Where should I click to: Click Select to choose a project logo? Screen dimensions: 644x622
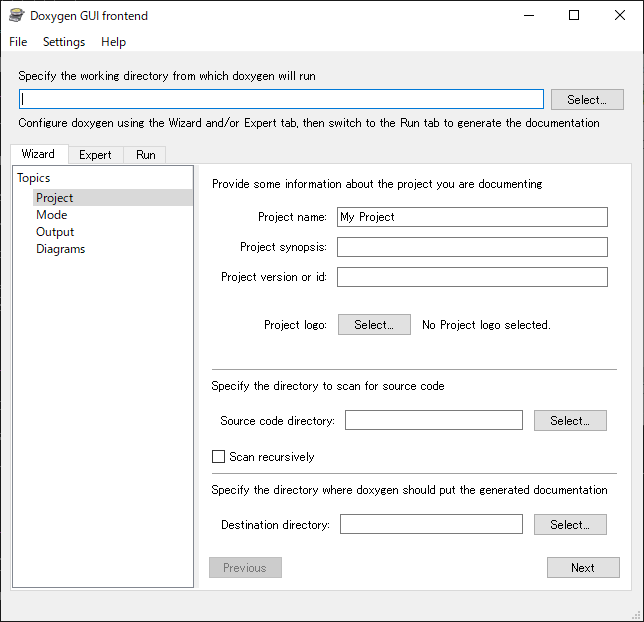click(x=374, y=325)
